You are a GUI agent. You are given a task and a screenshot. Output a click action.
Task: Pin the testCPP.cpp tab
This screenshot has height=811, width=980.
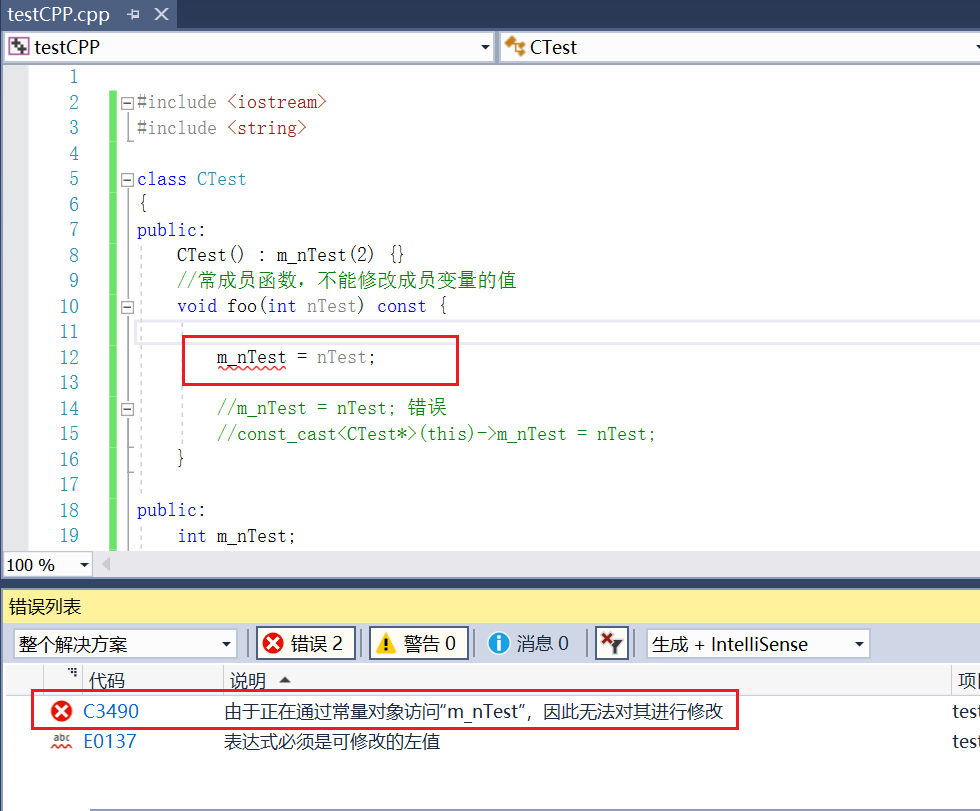pos(133,14)
